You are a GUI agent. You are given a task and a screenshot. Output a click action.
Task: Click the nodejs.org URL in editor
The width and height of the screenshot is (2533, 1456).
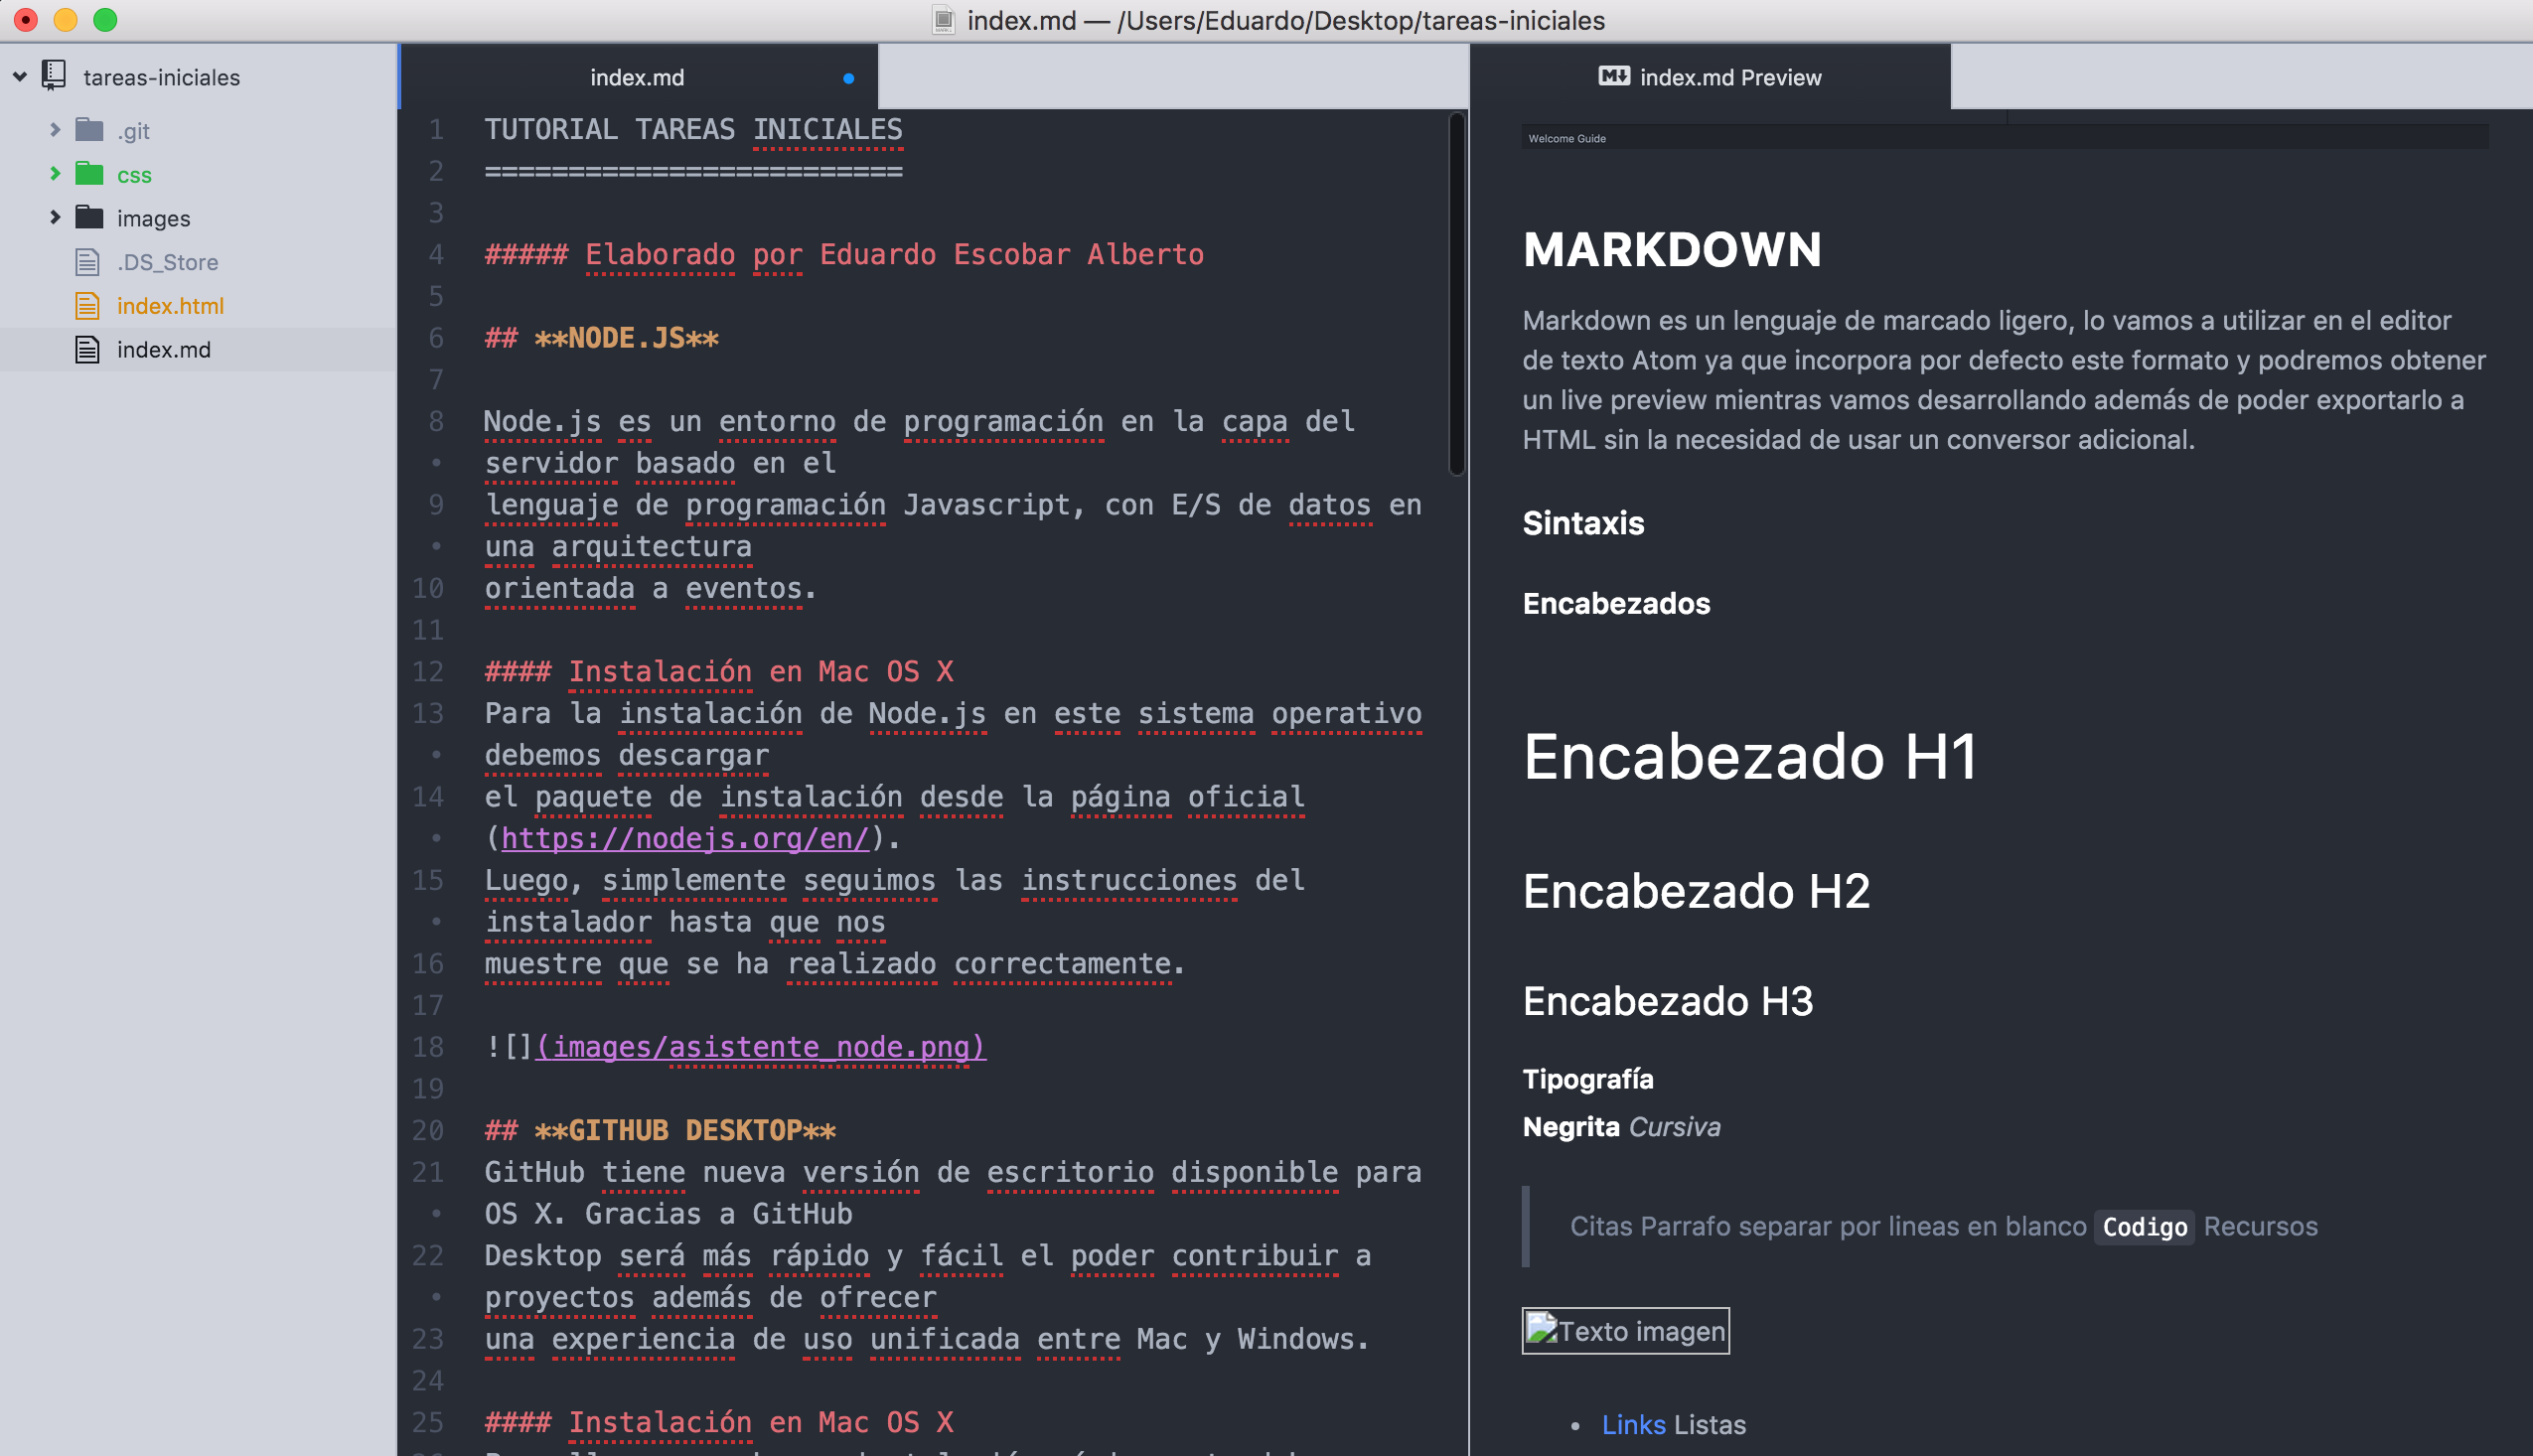coord(685,838)
